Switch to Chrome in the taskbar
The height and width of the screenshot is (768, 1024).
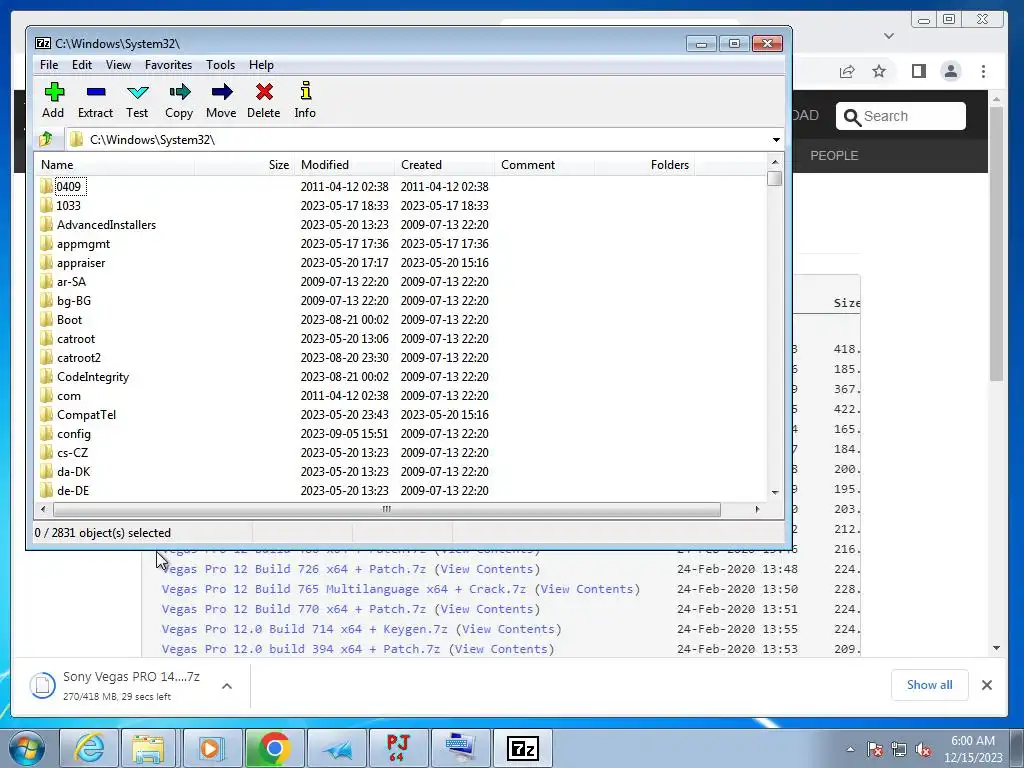[274, 748]
